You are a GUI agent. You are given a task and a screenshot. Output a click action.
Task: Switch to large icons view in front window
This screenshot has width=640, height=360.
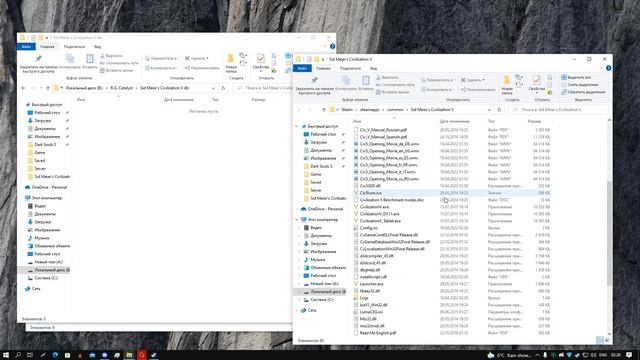pos(607,340)
